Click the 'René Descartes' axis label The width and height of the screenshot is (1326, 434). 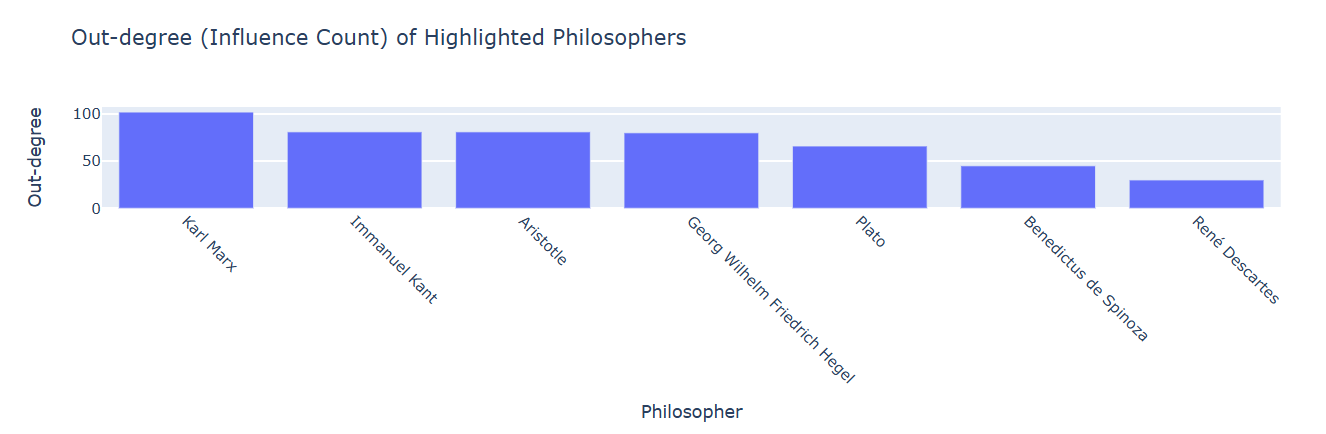point(1235,260)
